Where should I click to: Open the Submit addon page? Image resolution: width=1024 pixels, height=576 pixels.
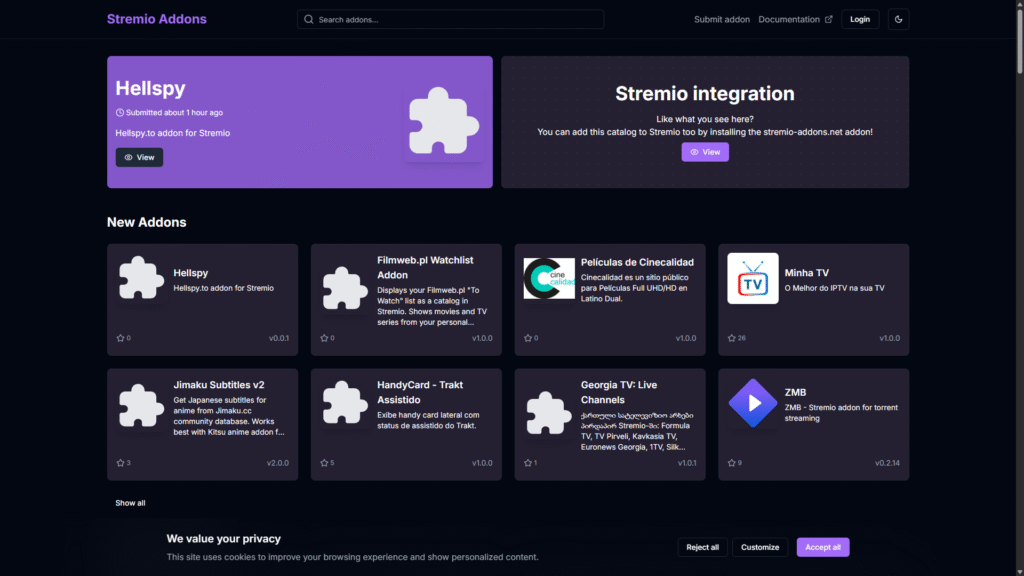pos(722,20)
